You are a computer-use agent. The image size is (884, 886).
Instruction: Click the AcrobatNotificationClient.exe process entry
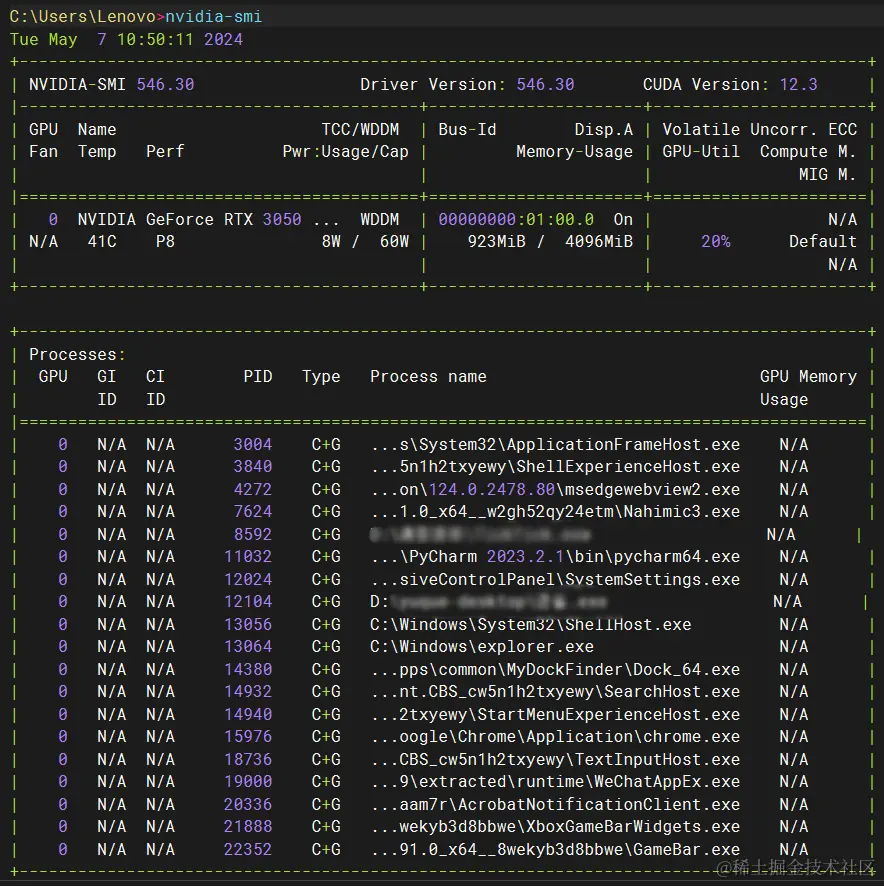556,805
